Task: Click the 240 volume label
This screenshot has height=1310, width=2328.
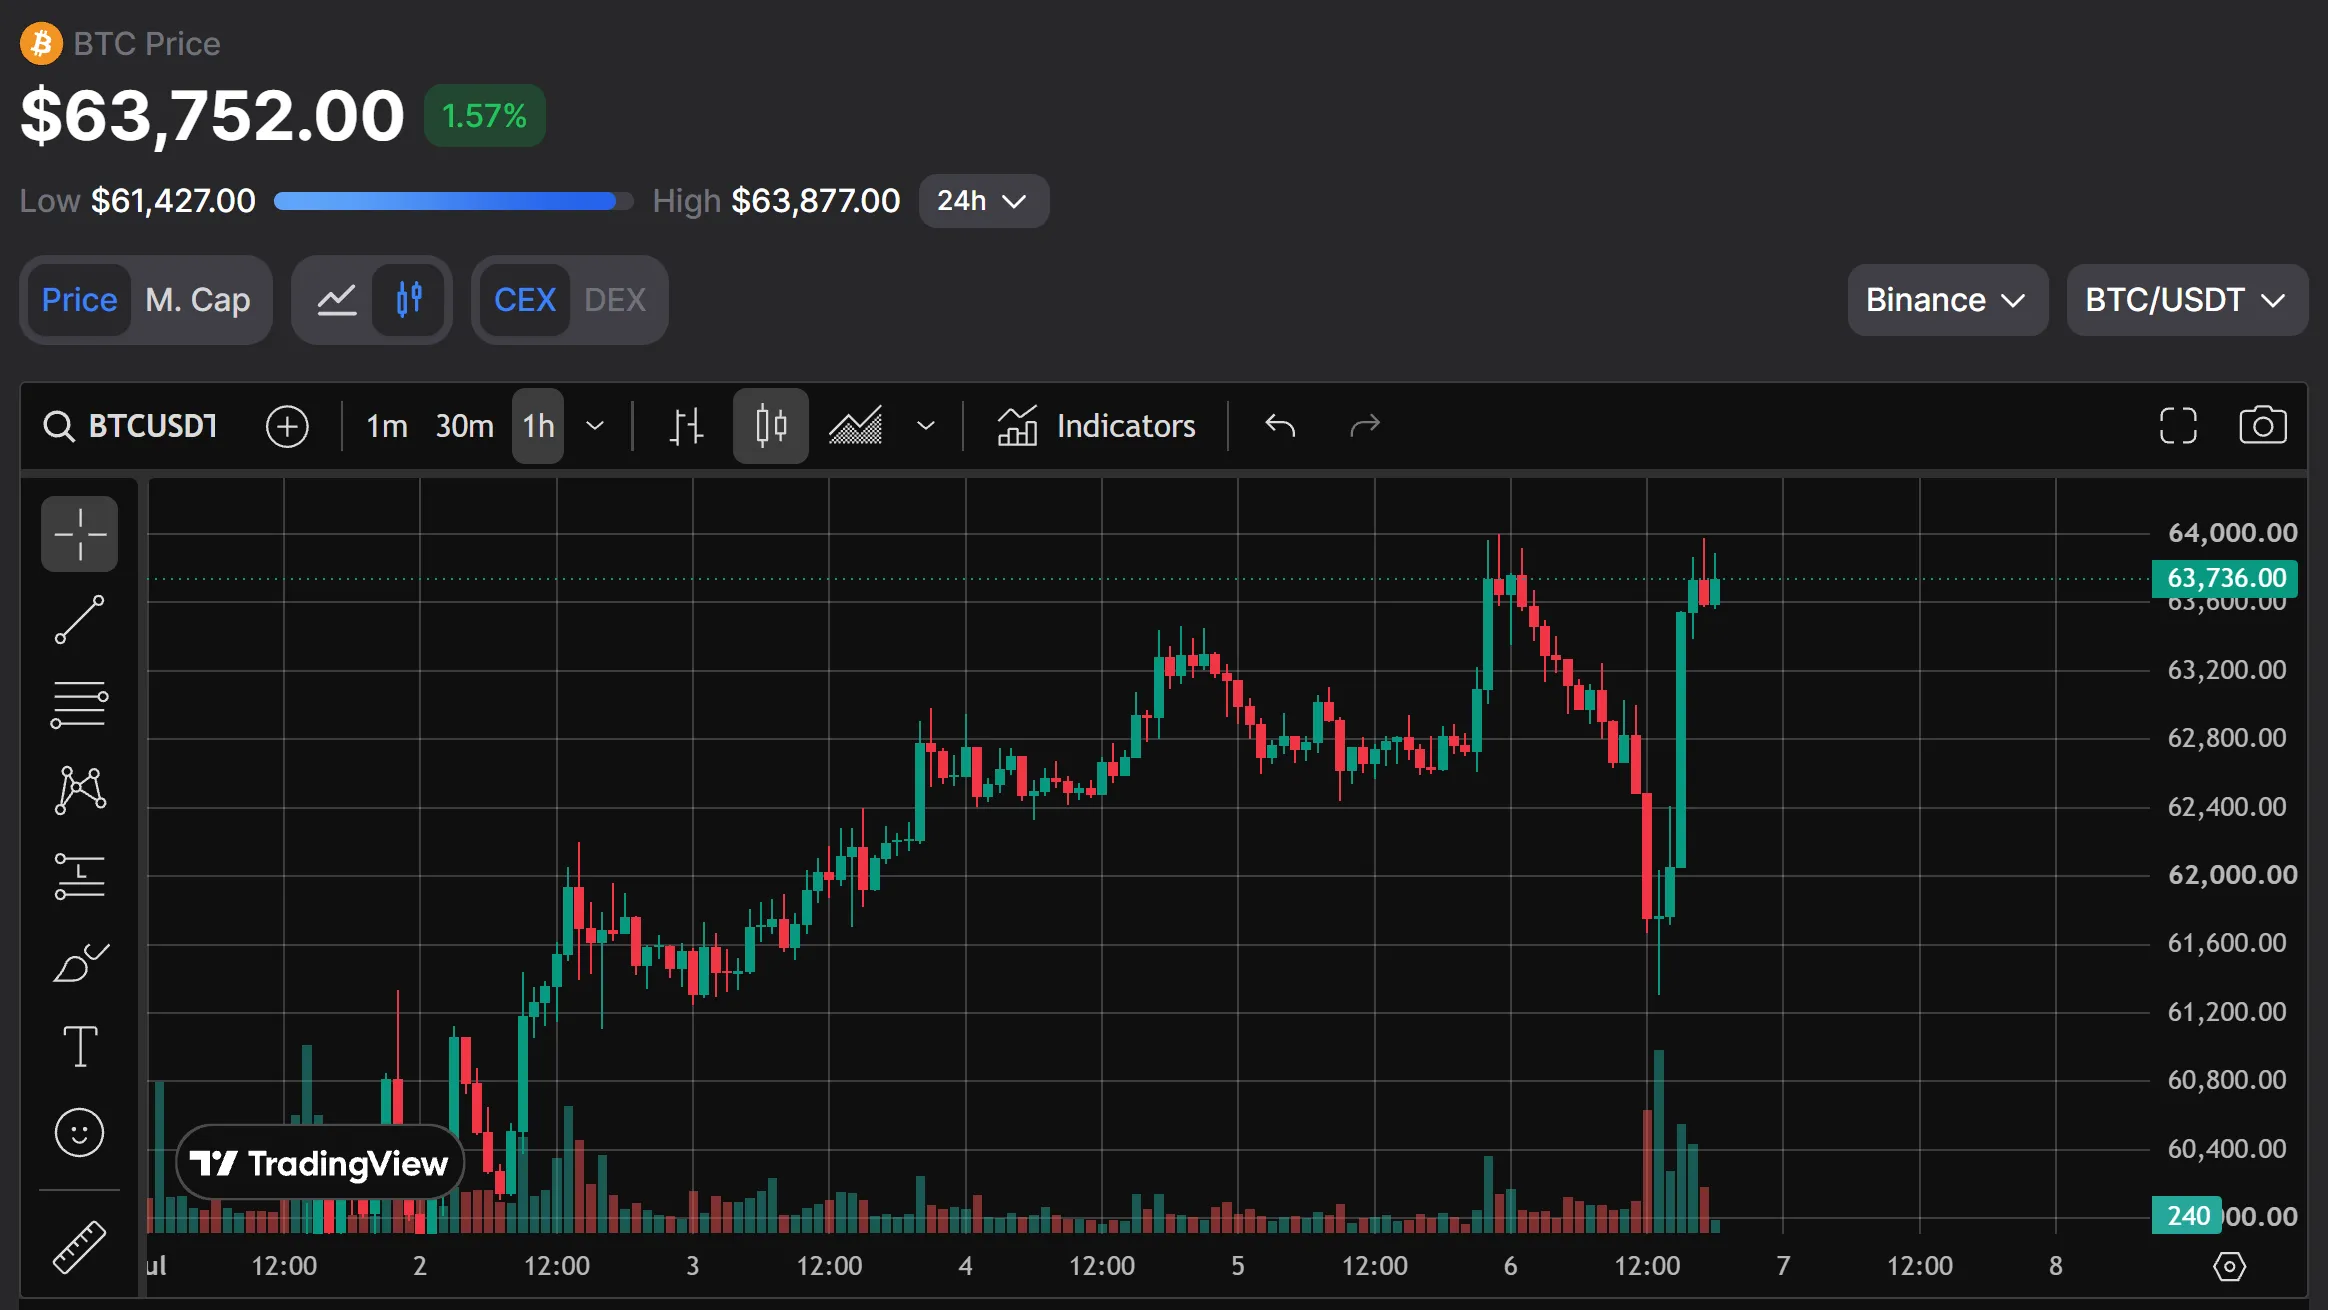Action: (x=2187, y=1215)
